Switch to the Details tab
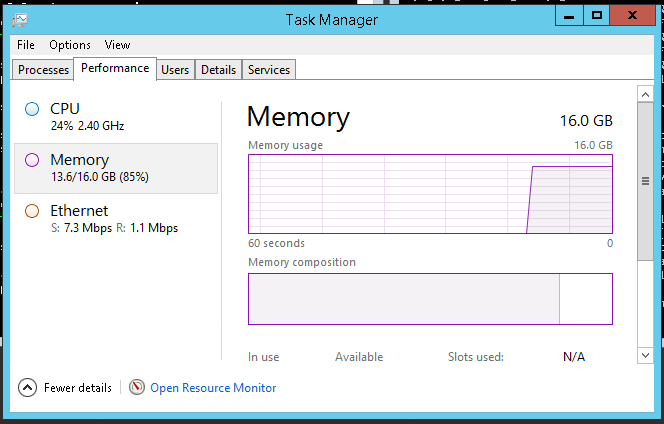Image resolution: width=664 pixels, height=424 pixels. [218, 70]
